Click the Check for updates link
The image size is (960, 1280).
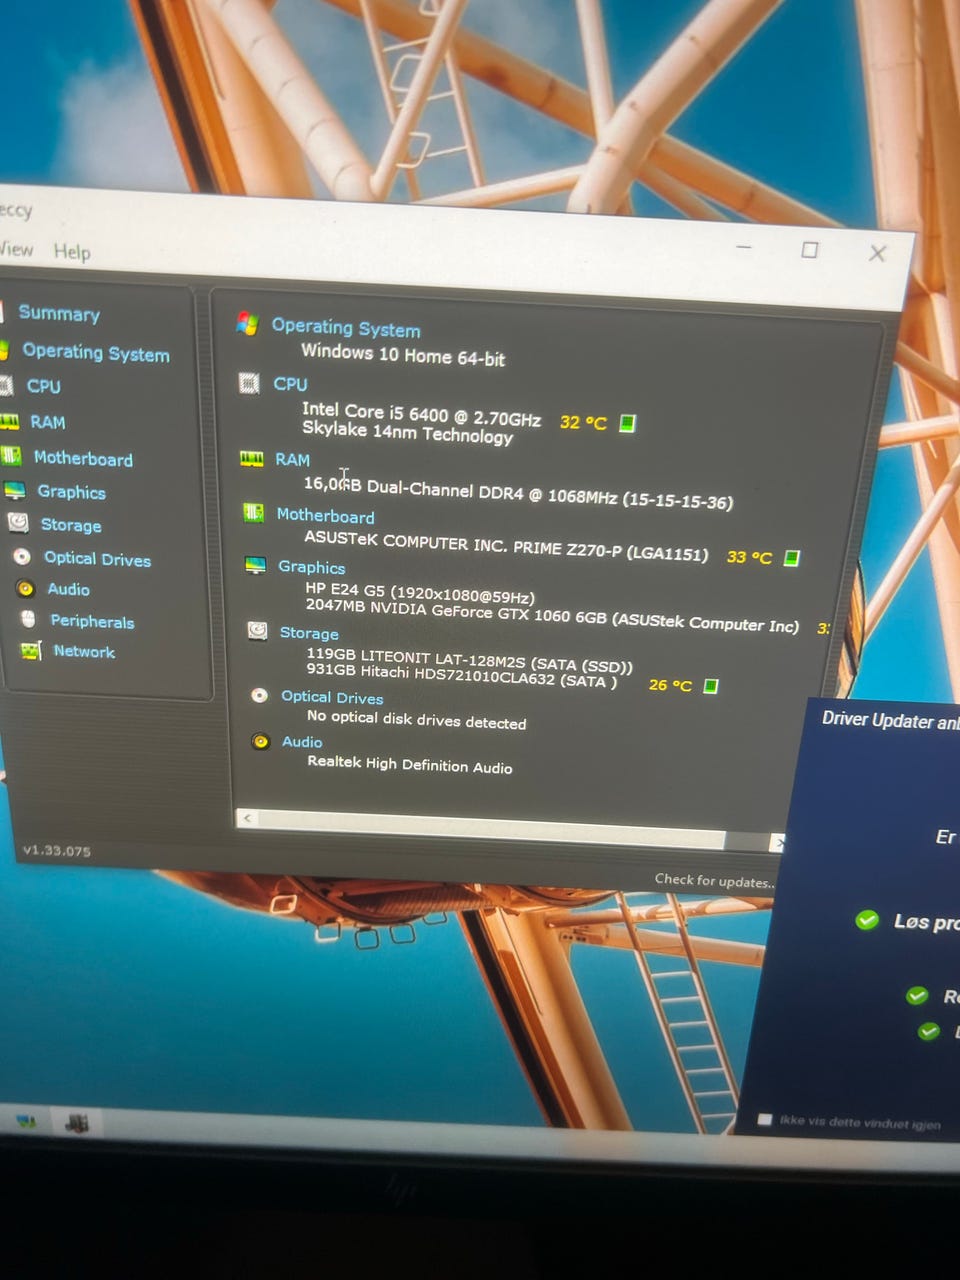(714, 880)
